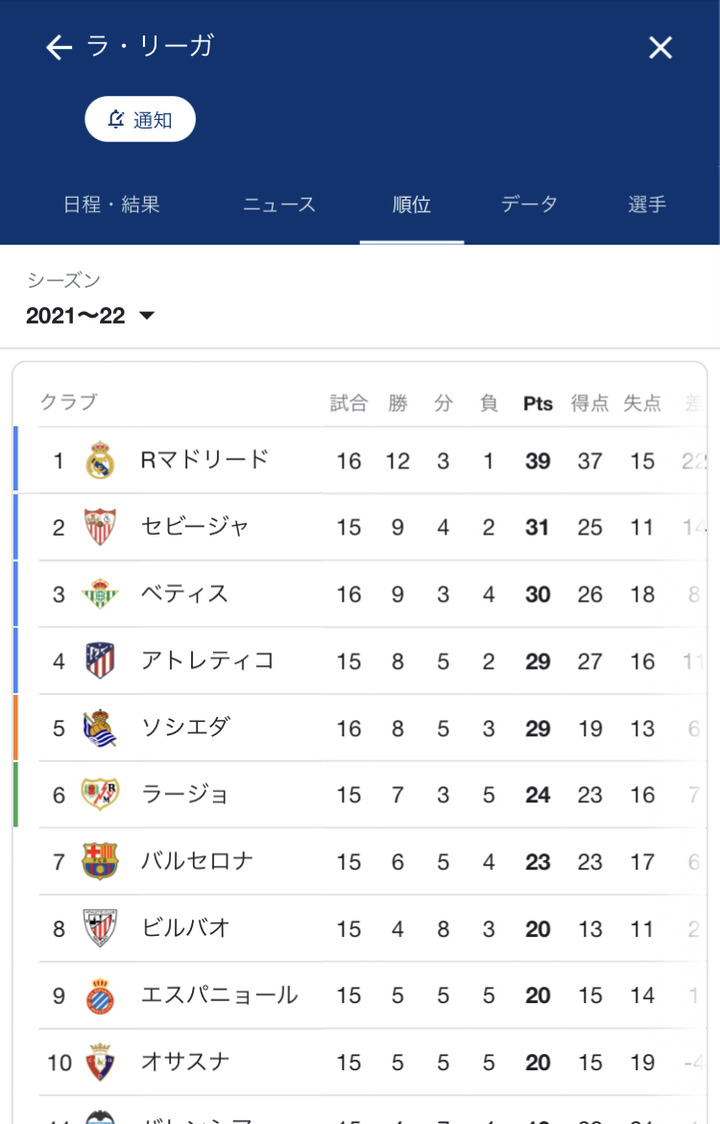This screenshot has width=720, height=1124.
Task: Click the Real Sociedad crest
Action: tap(100, 728)
